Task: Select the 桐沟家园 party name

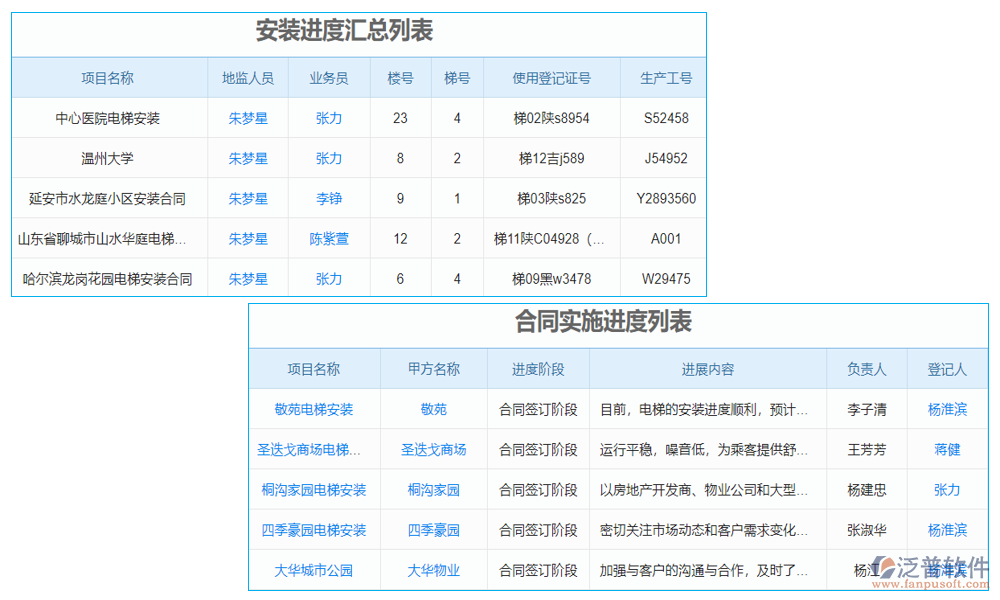Action: (x=433, y=489)
